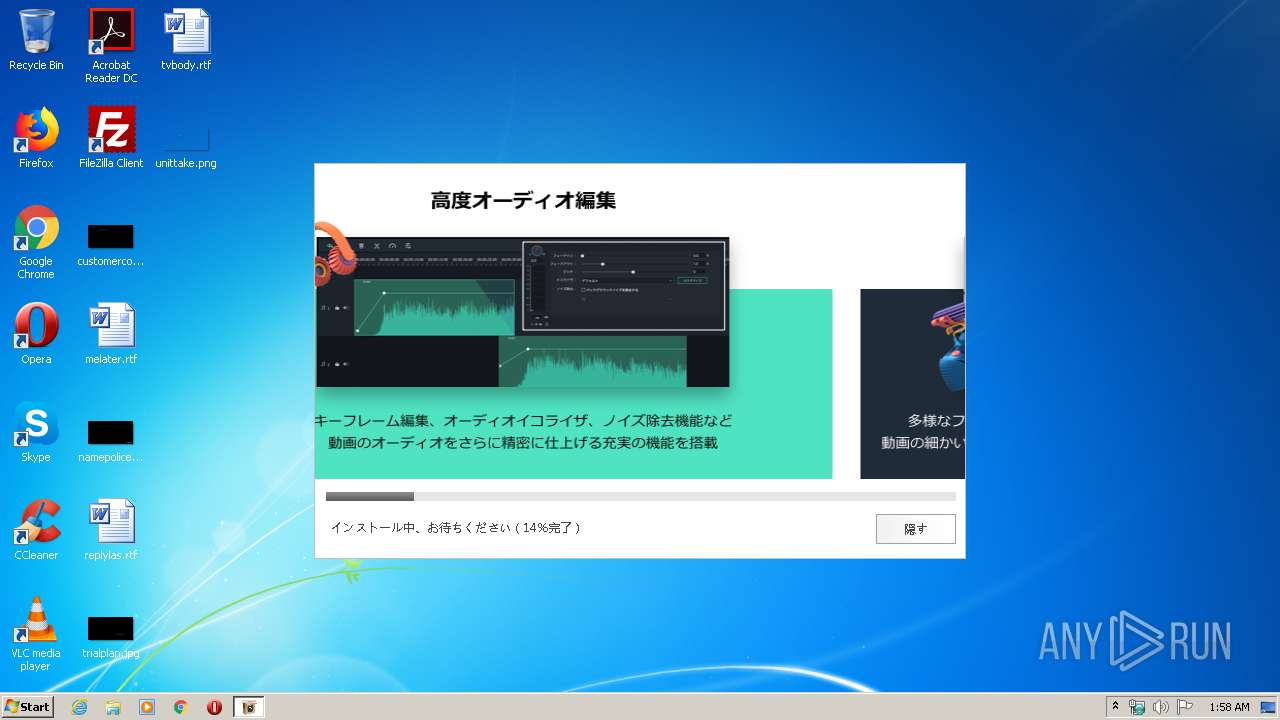Viewport: 1280px width, 720px height.
Task: Click the audio editing feature slide image
Action: click(522, 312)
